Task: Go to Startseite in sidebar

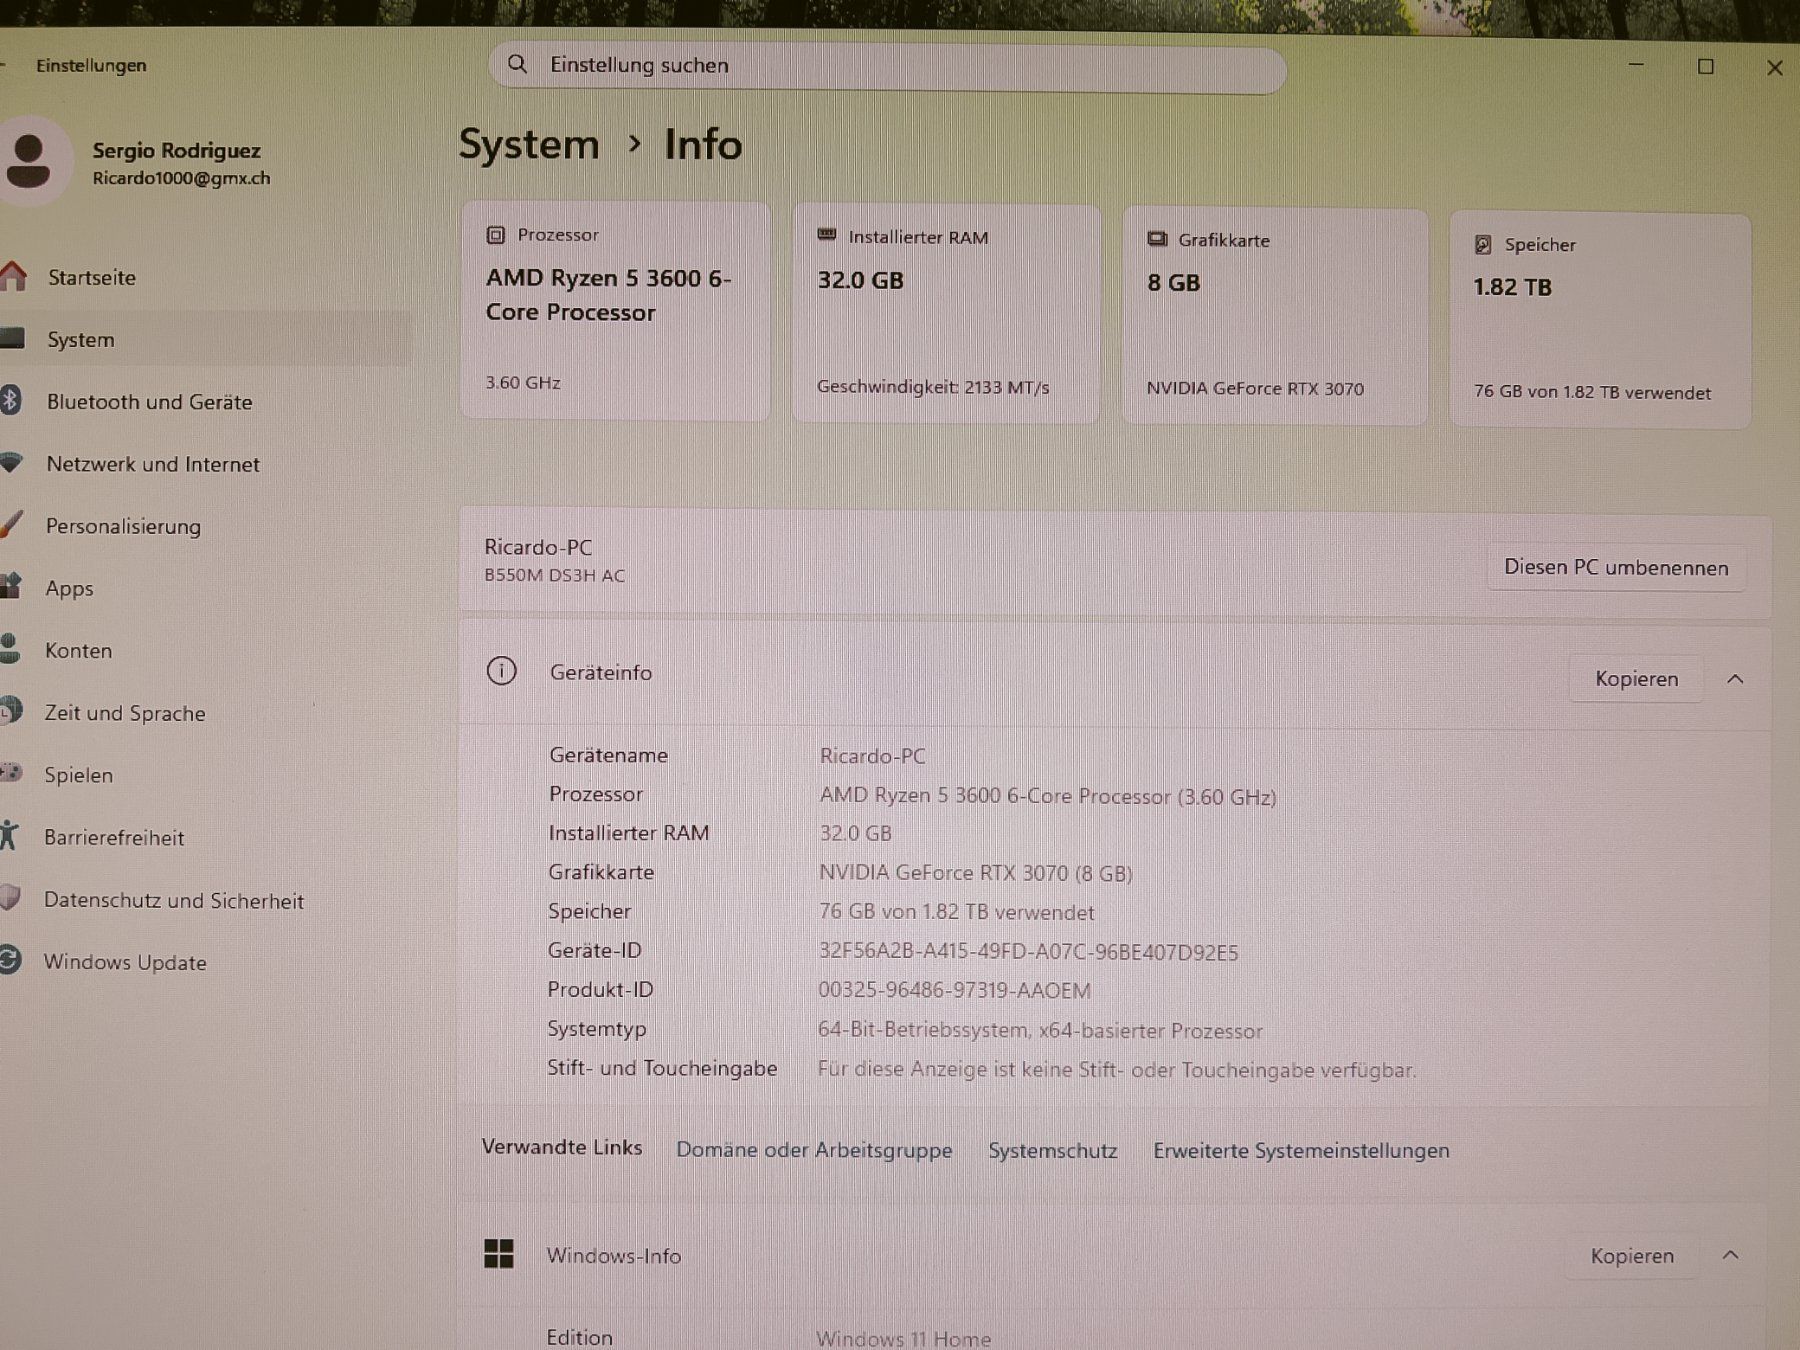Action: coord(203,277)
